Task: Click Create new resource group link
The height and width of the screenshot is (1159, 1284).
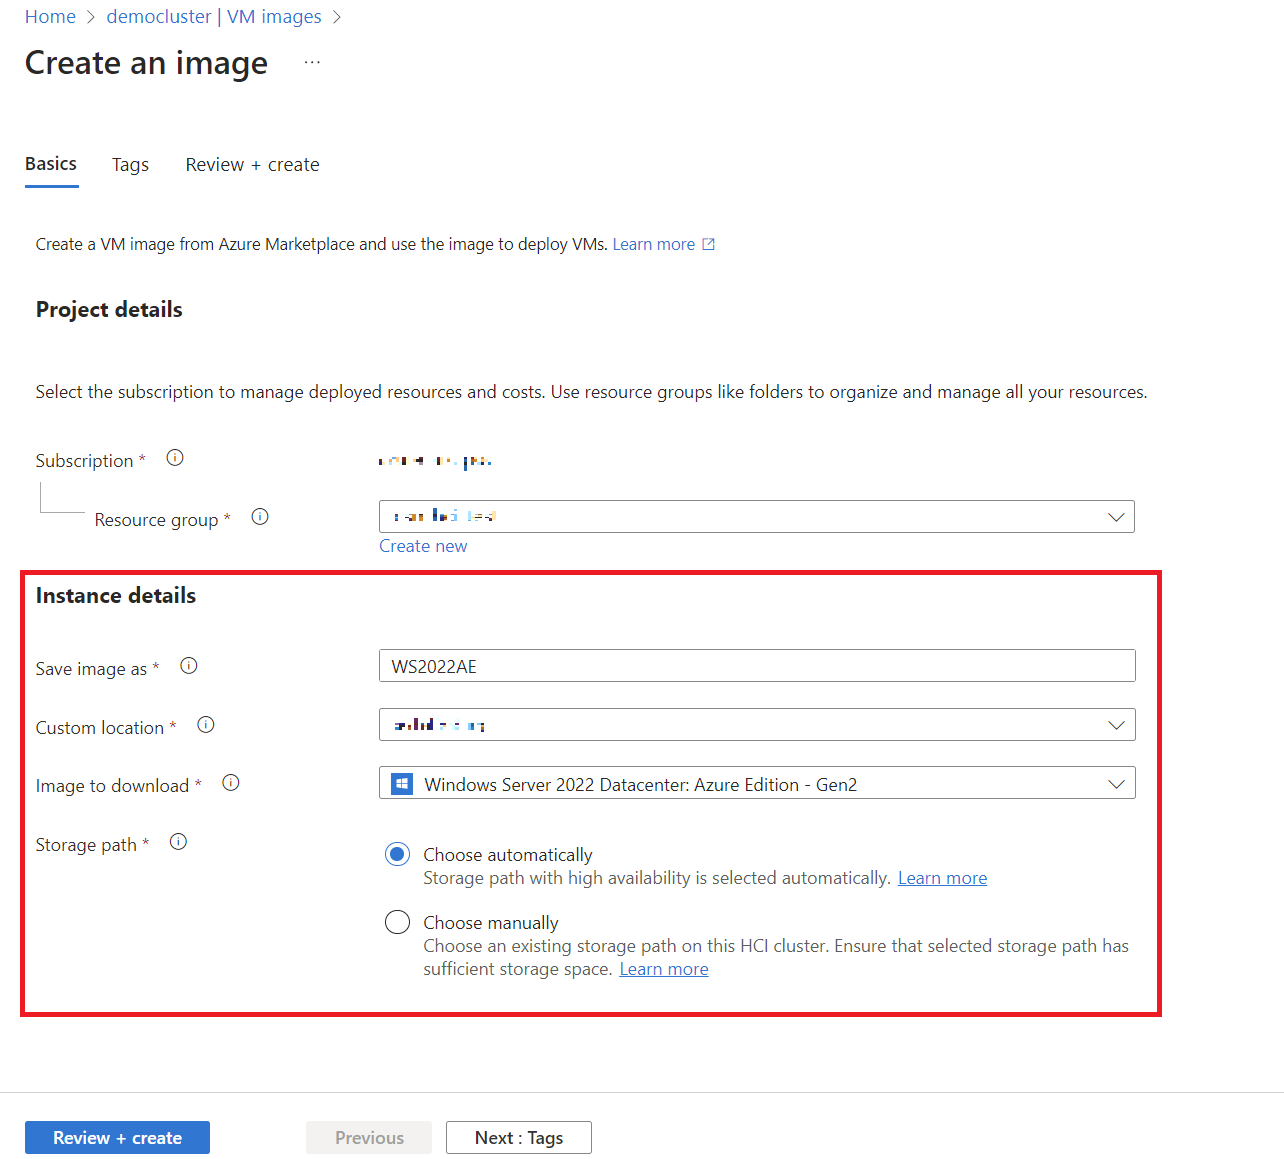Action: click(423, 546)
